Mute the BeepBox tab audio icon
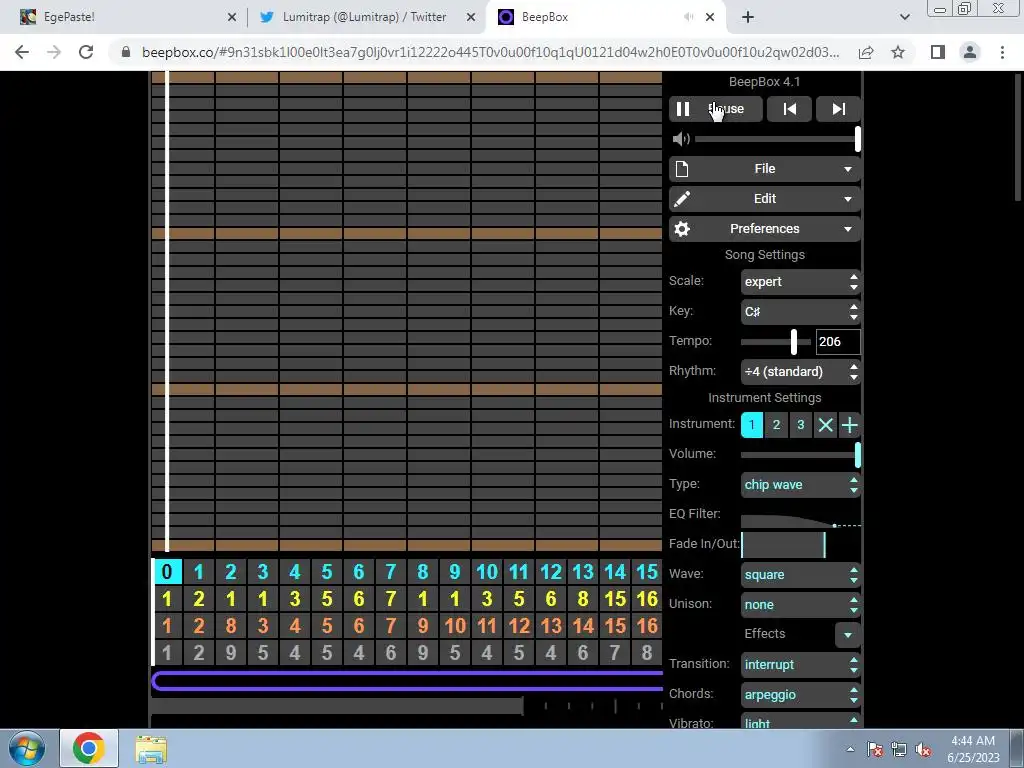This screenshot has width=1024, height=768. (x=688, y=18)
